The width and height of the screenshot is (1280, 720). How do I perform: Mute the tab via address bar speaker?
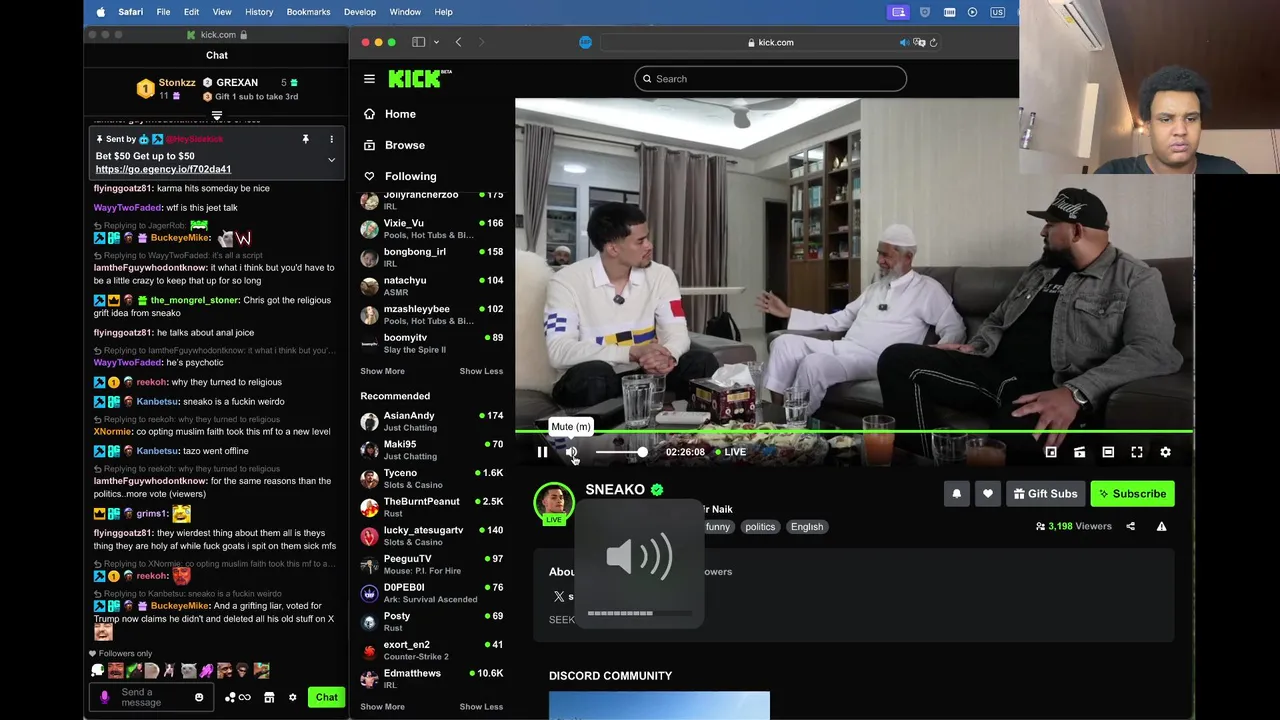click(x=904, y=42)
